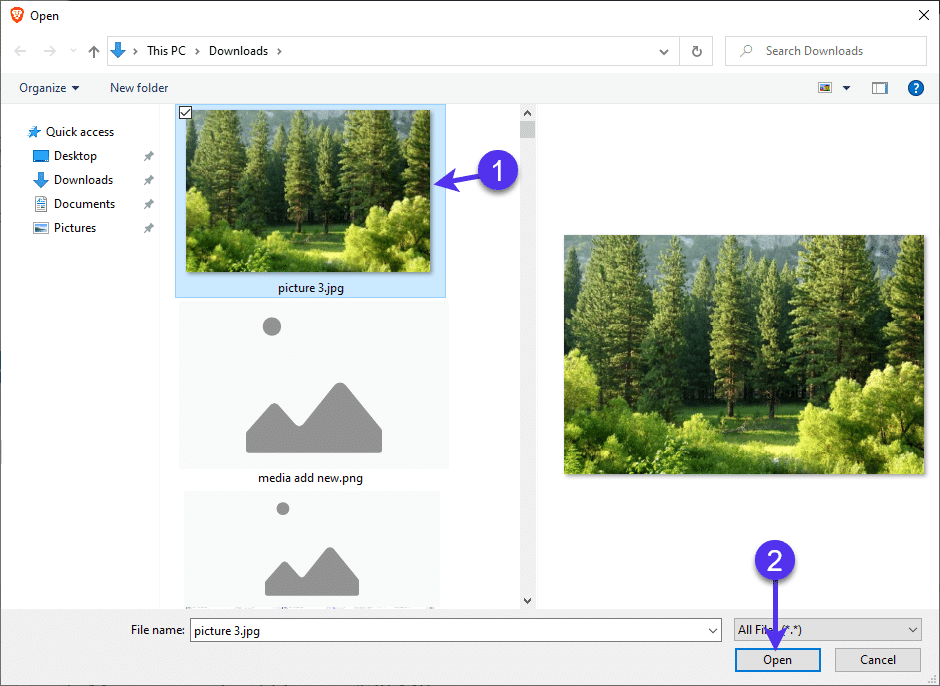The image size is (940, 686).
Task: Click the file list scrollbar down arrow
Action: 527,600
